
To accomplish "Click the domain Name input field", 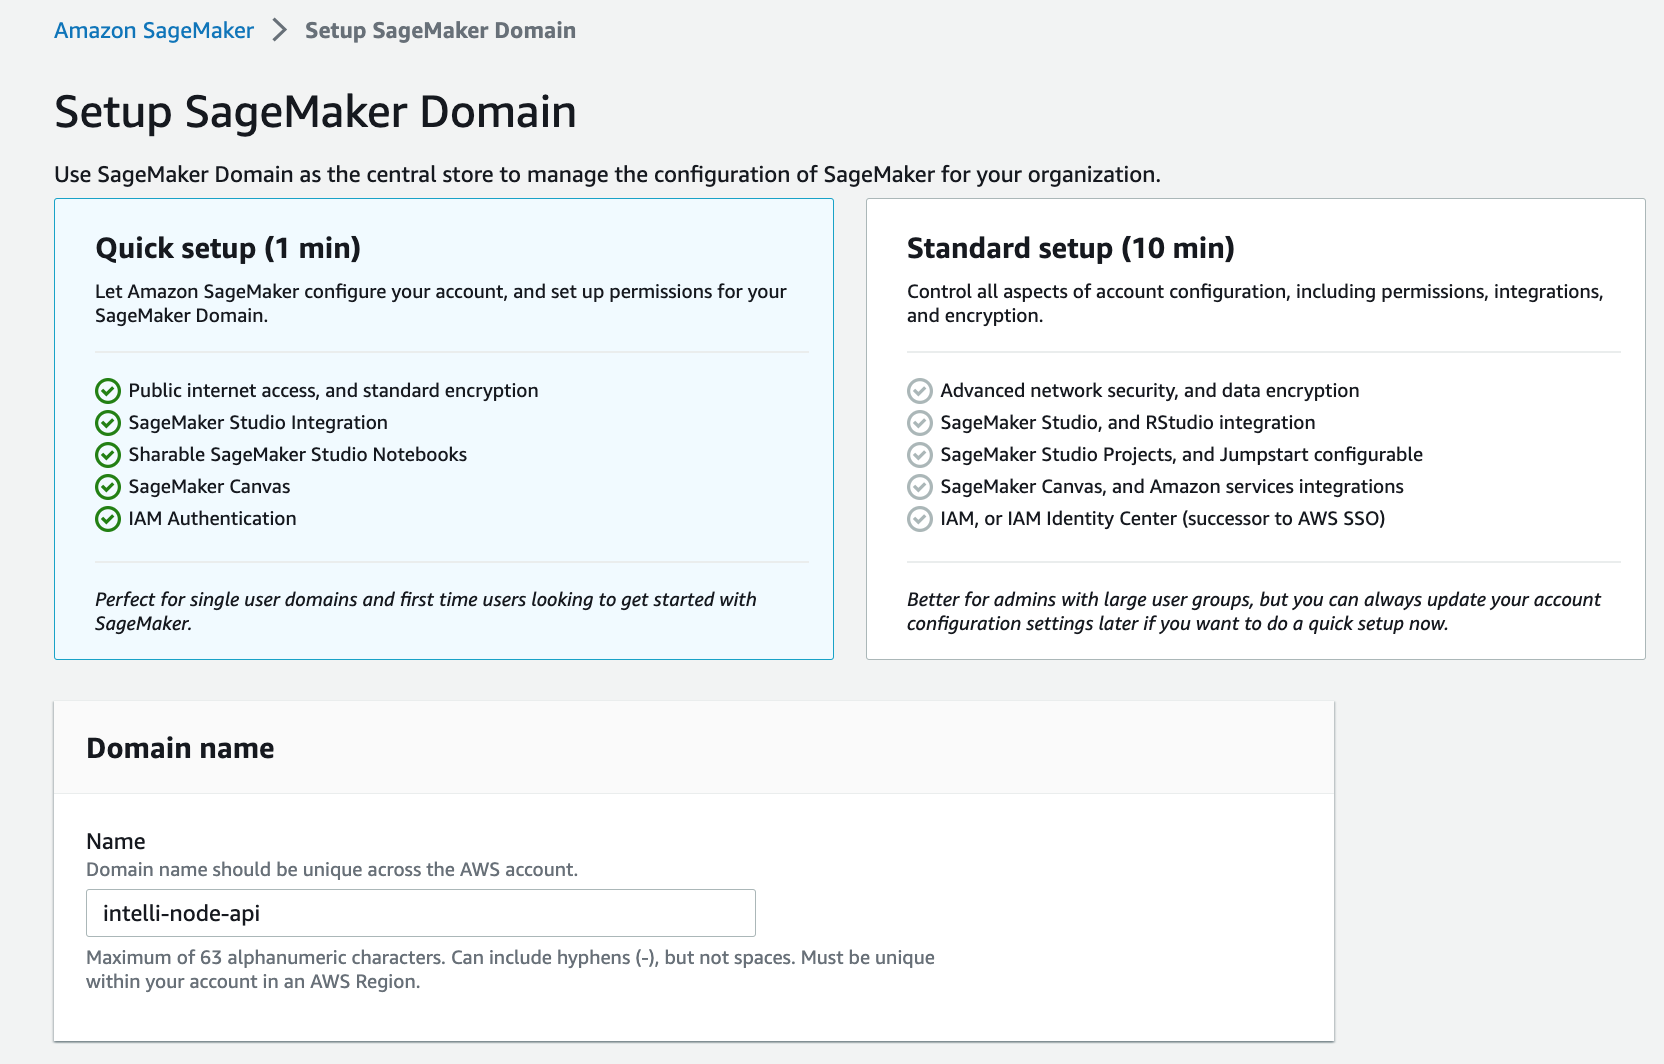I will [421, 913].
